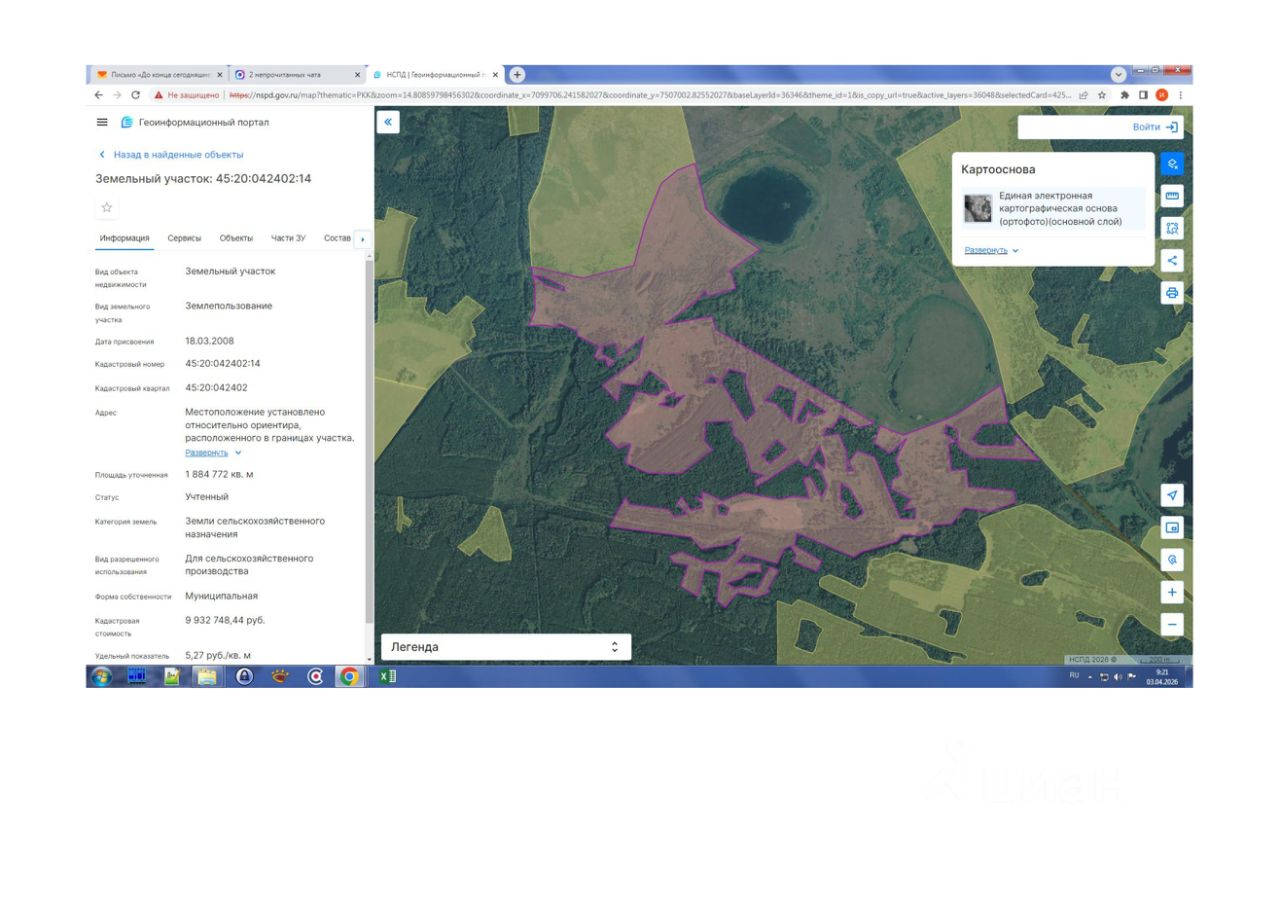Show more tabs with the right arrow
This screenshot has height=906, width=1280.
coord(361,239)
